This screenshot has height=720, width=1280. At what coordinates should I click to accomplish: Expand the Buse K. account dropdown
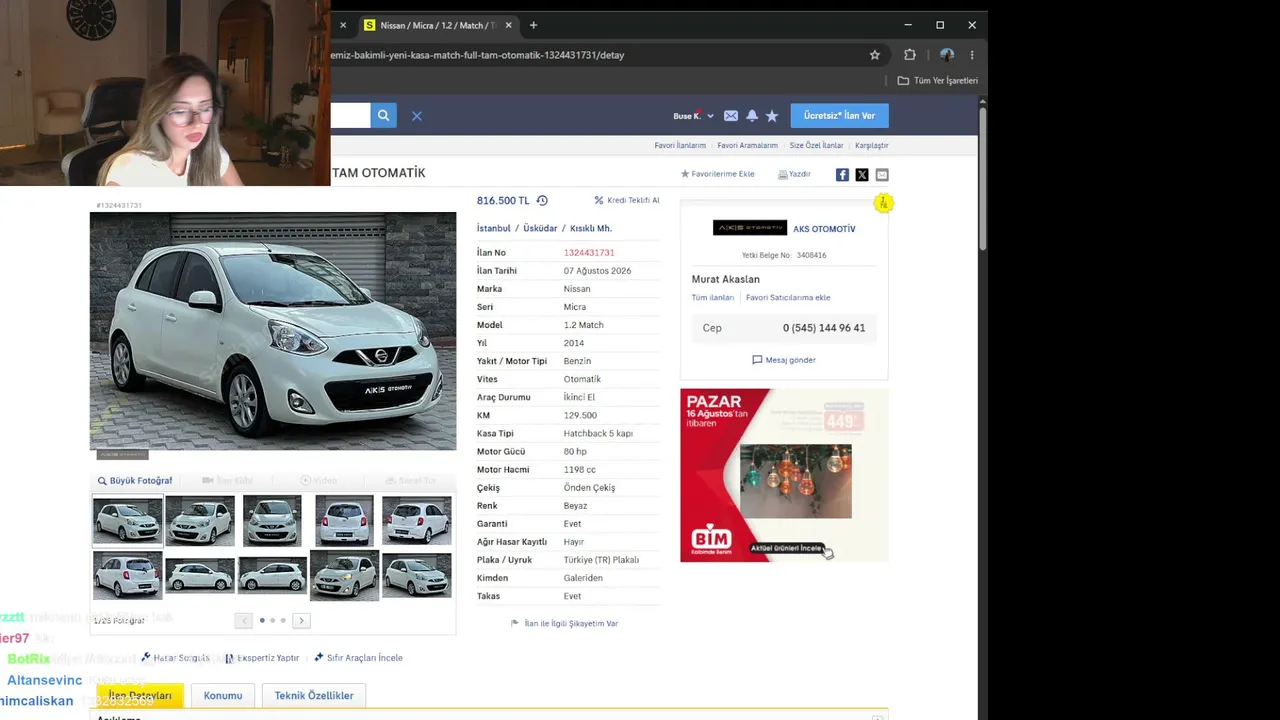click(694, 116)
